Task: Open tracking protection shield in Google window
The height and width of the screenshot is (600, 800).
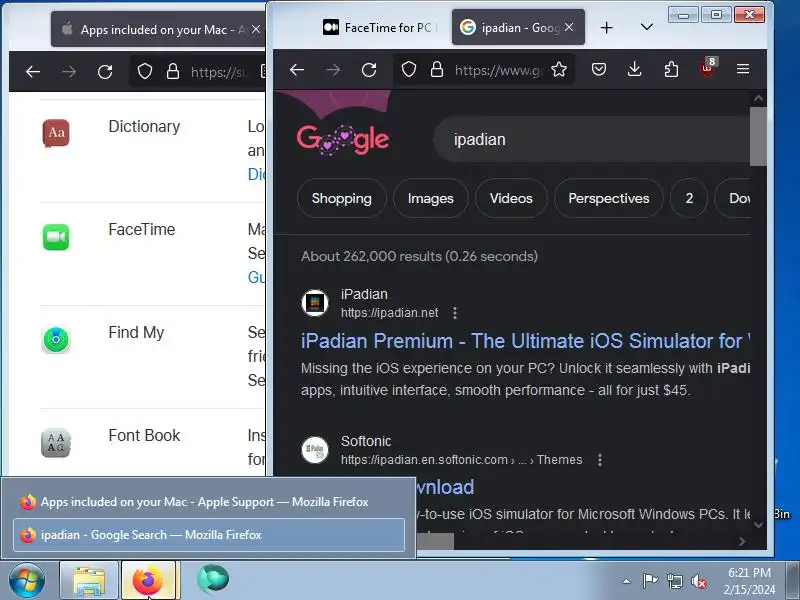Action: coord(409,69)
